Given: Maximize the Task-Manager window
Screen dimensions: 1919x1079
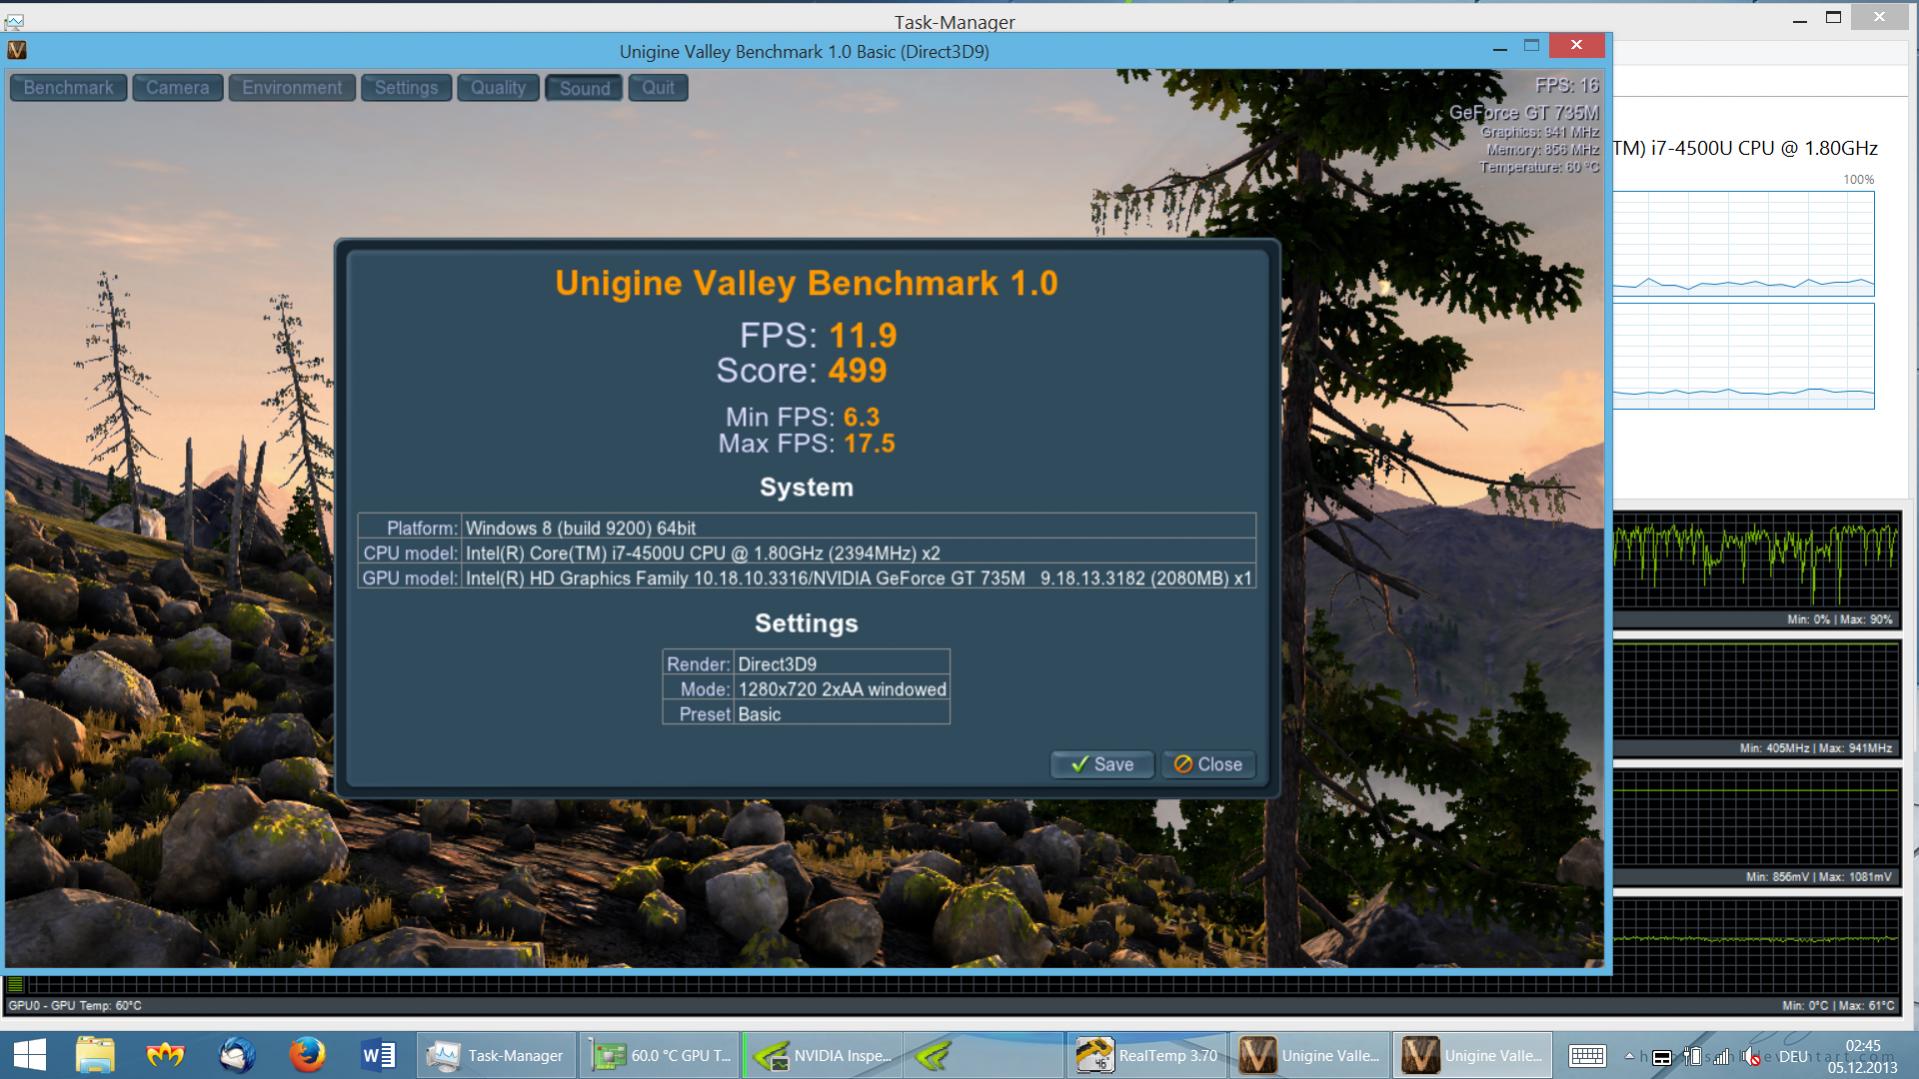Looking at the screenshot, I should (1833, 17).
